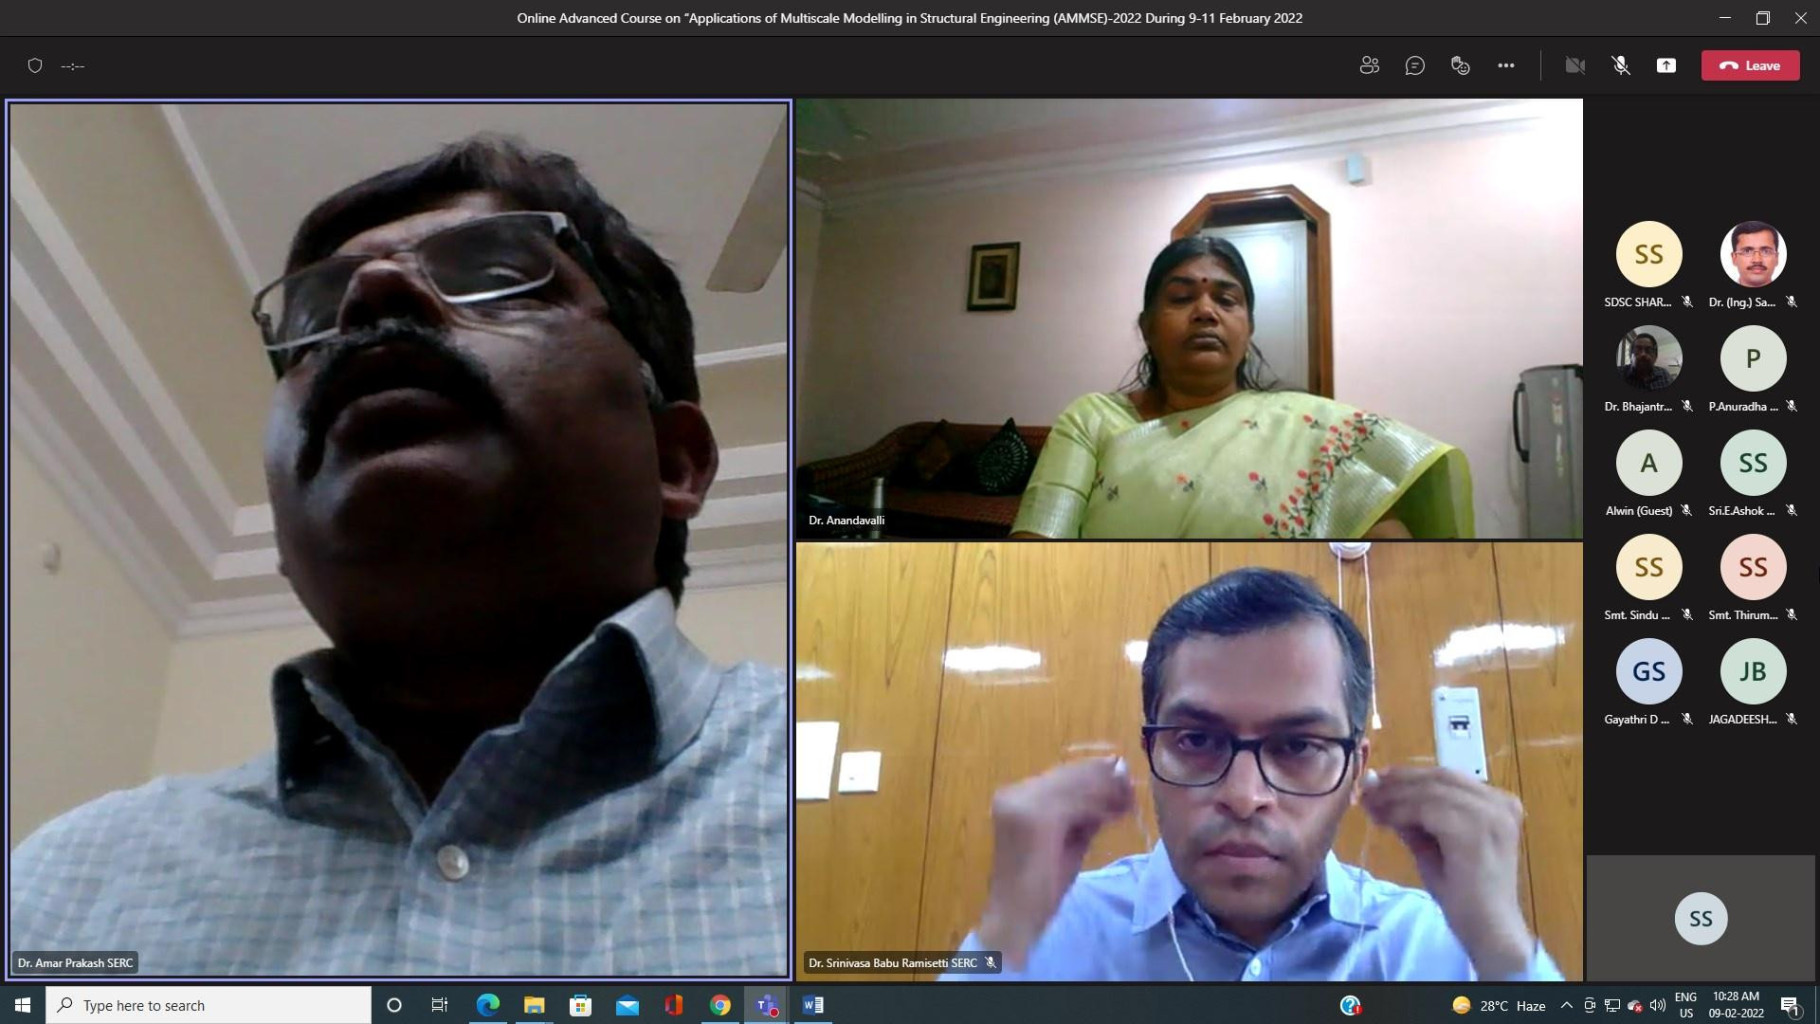Open the reactions menu
The image size is (1820, 1024).
(1460, 66)
